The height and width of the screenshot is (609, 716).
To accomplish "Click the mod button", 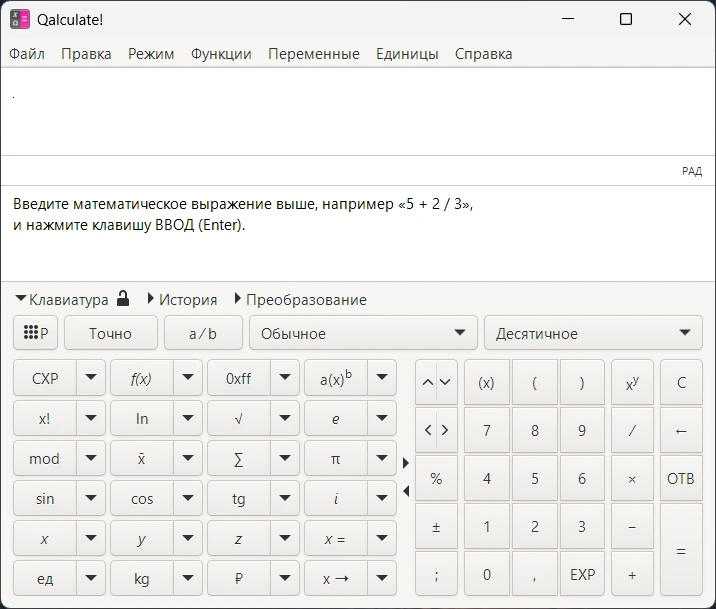I will point(45,458).
